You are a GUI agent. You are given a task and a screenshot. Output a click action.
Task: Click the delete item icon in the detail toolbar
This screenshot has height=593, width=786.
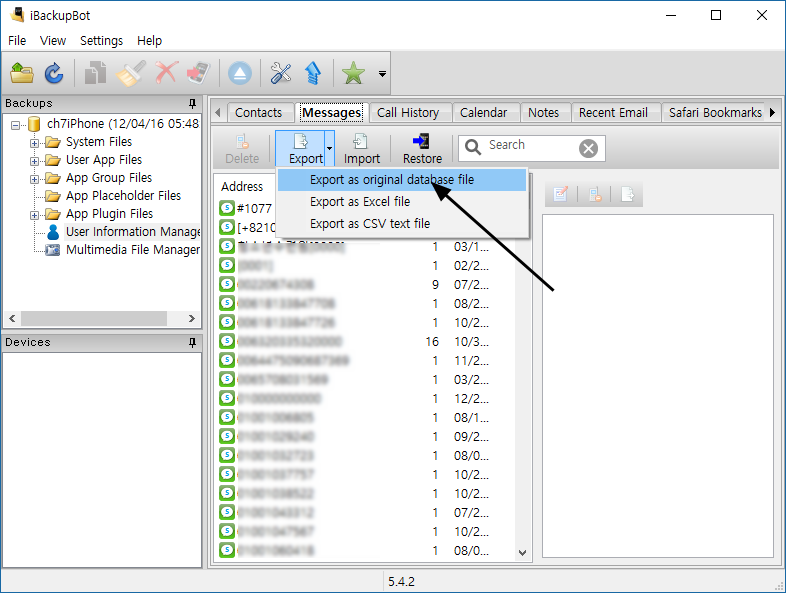(595, 194)
